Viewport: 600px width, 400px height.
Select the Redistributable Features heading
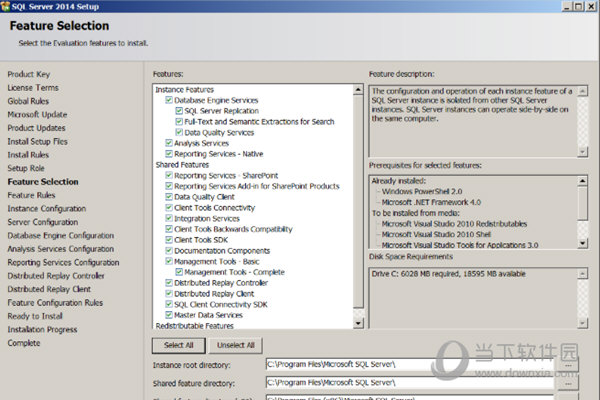pyautogui.click(x=194, y=326)
